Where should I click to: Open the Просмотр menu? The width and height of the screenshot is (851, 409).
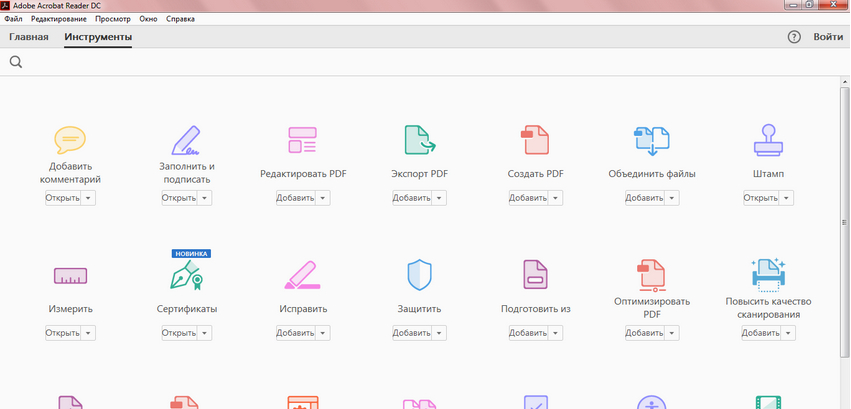[113, 19]
